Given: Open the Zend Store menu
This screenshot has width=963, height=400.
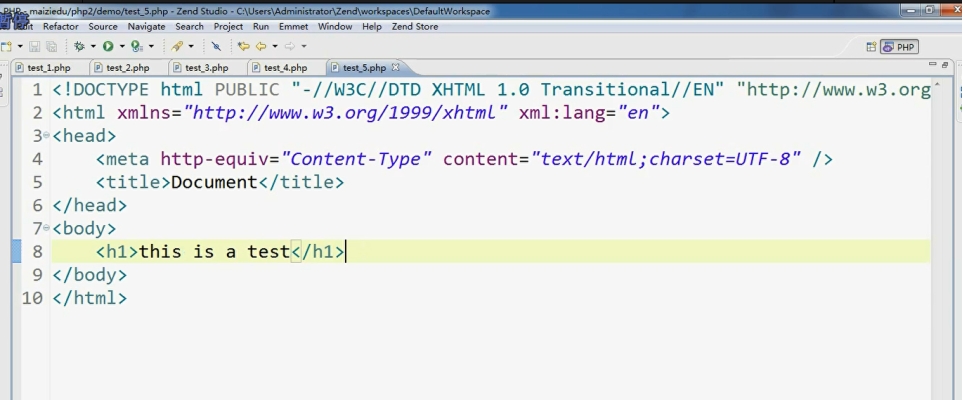Looking at the screenshot, I should pos(414,27).
